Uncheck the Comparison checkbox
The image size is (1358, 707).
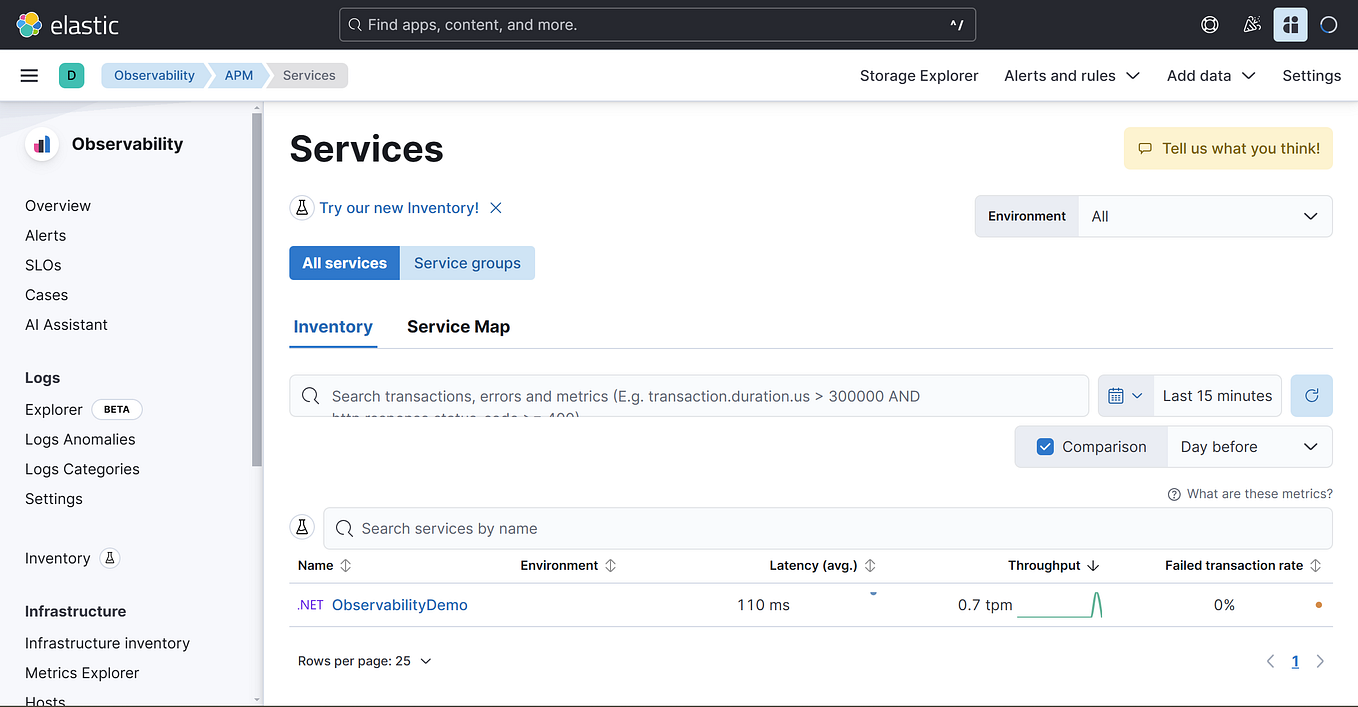1045,447
